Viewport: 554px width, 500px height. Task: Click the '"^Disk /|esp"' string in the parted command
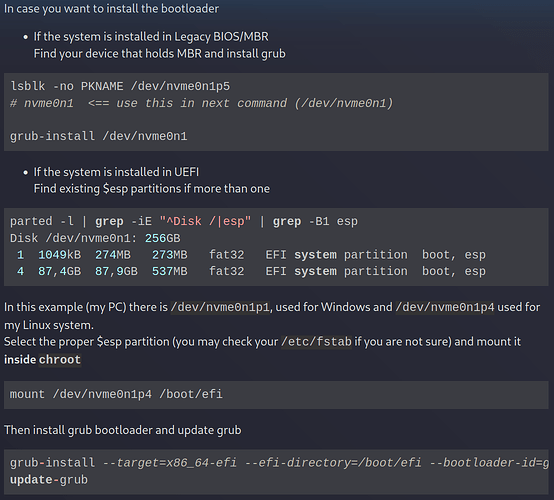click(x=205, y=222)
